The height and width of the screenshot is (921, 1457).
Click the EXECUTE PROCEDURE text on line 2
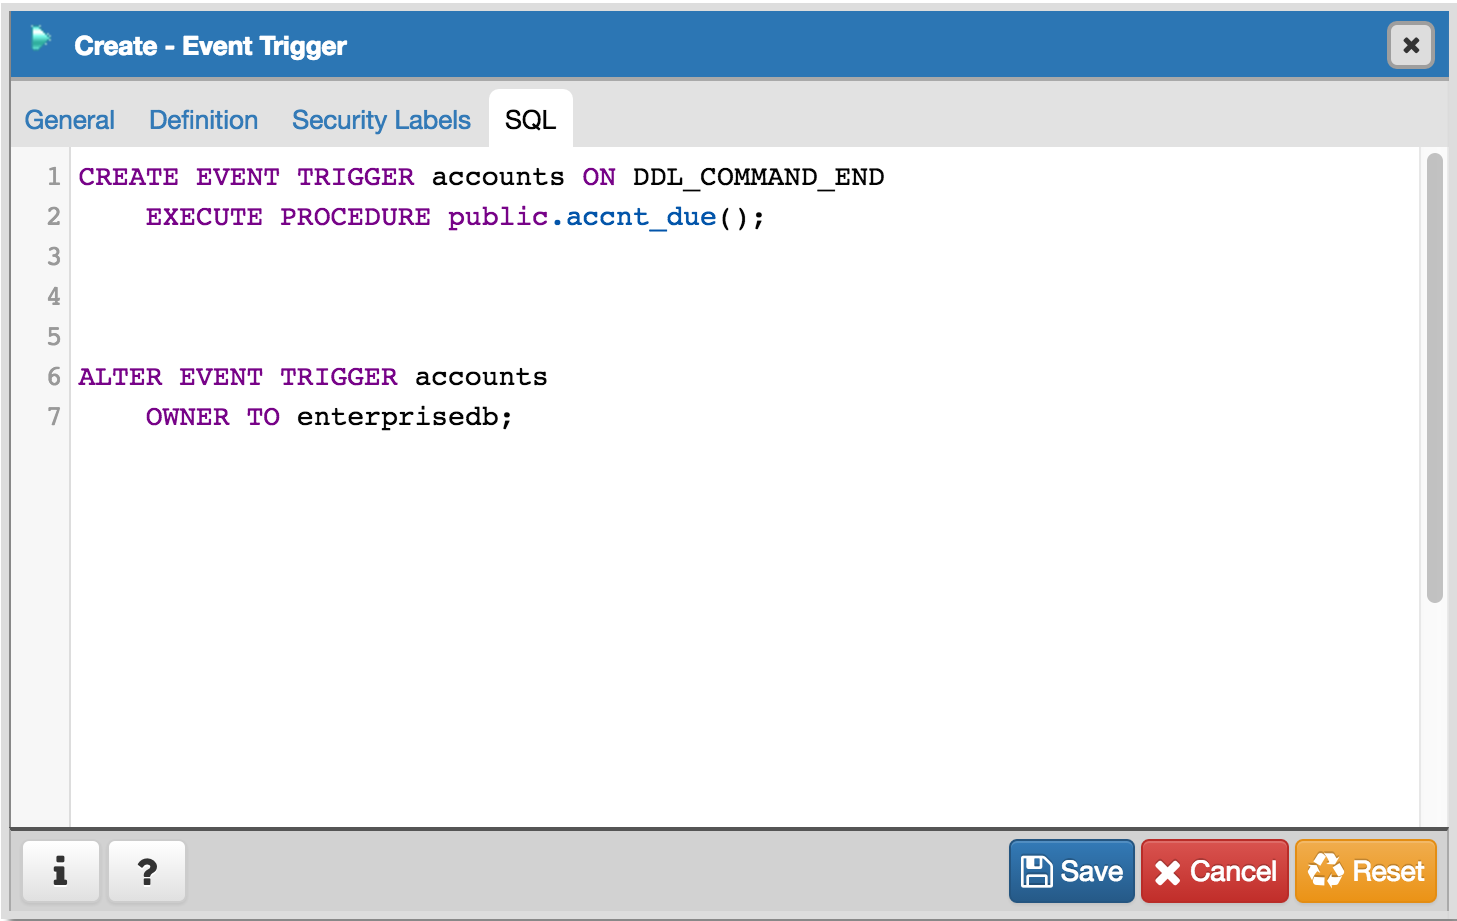288,217
